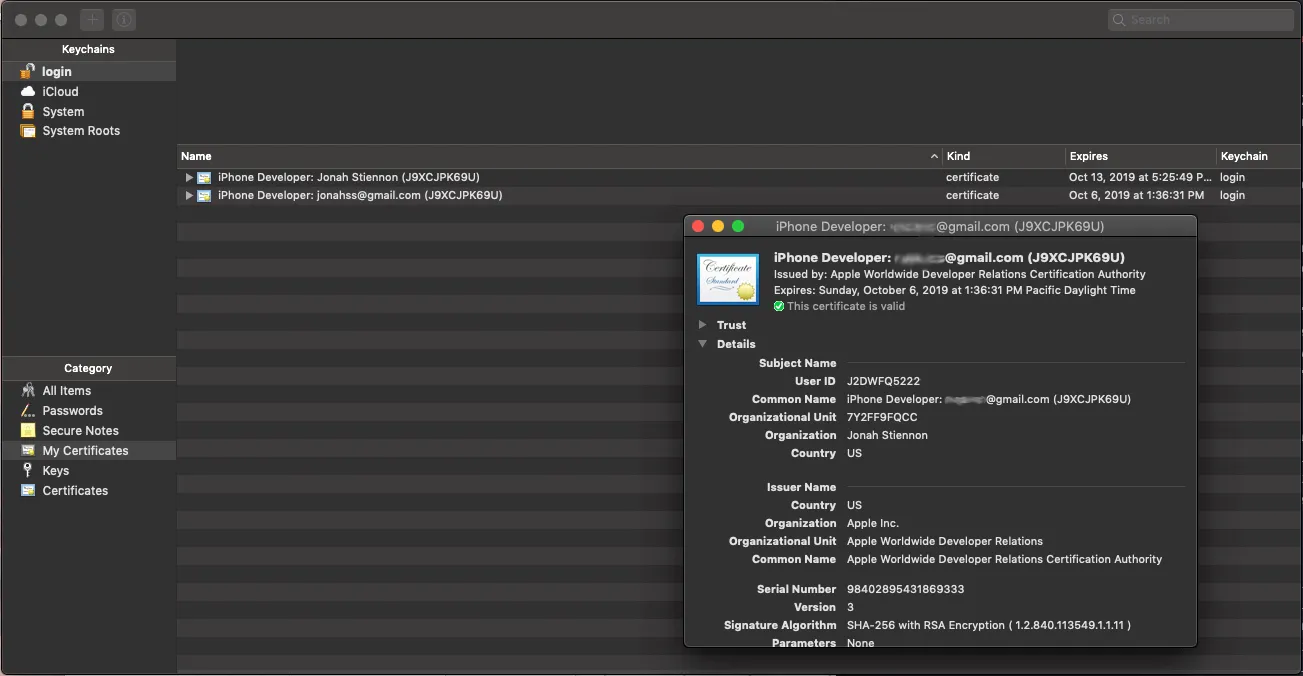
Task: Close the certificate details window
Action: point(699,226)
